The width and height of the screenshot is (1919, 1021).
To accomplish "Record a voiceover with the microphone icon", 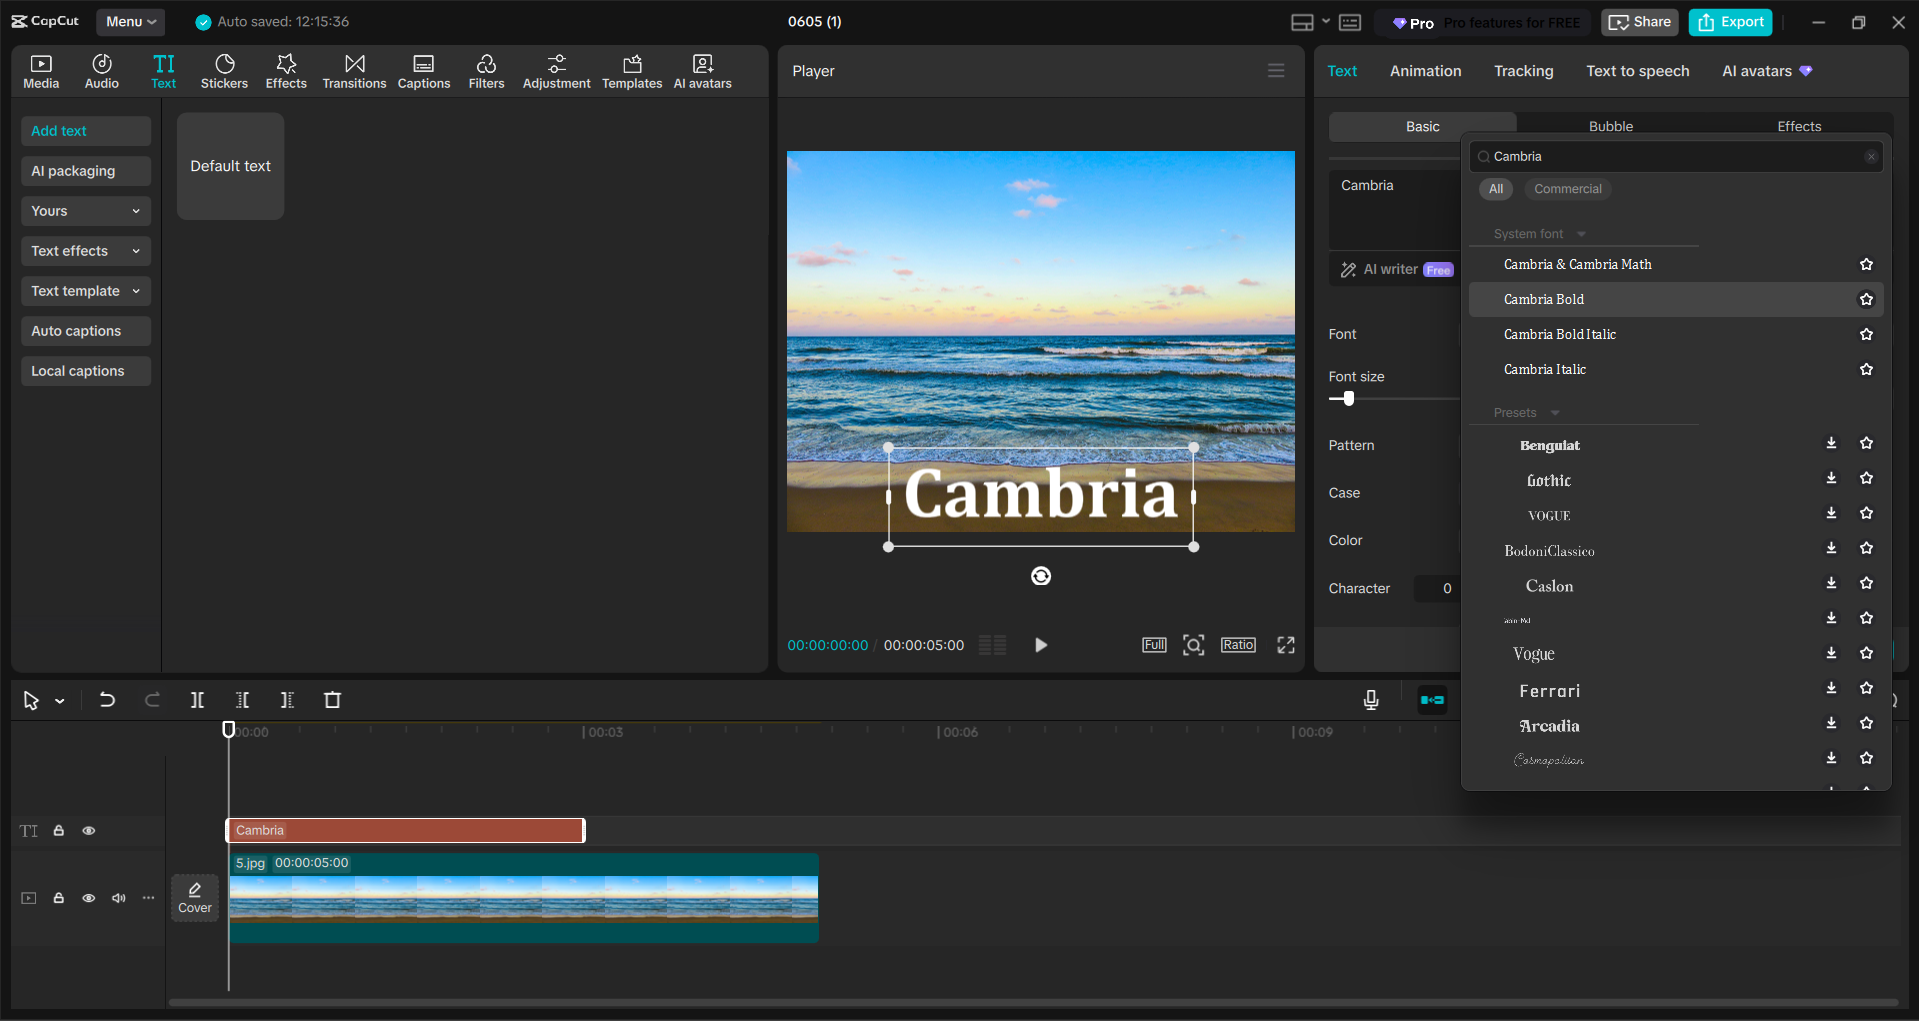I will point(1370,700).
